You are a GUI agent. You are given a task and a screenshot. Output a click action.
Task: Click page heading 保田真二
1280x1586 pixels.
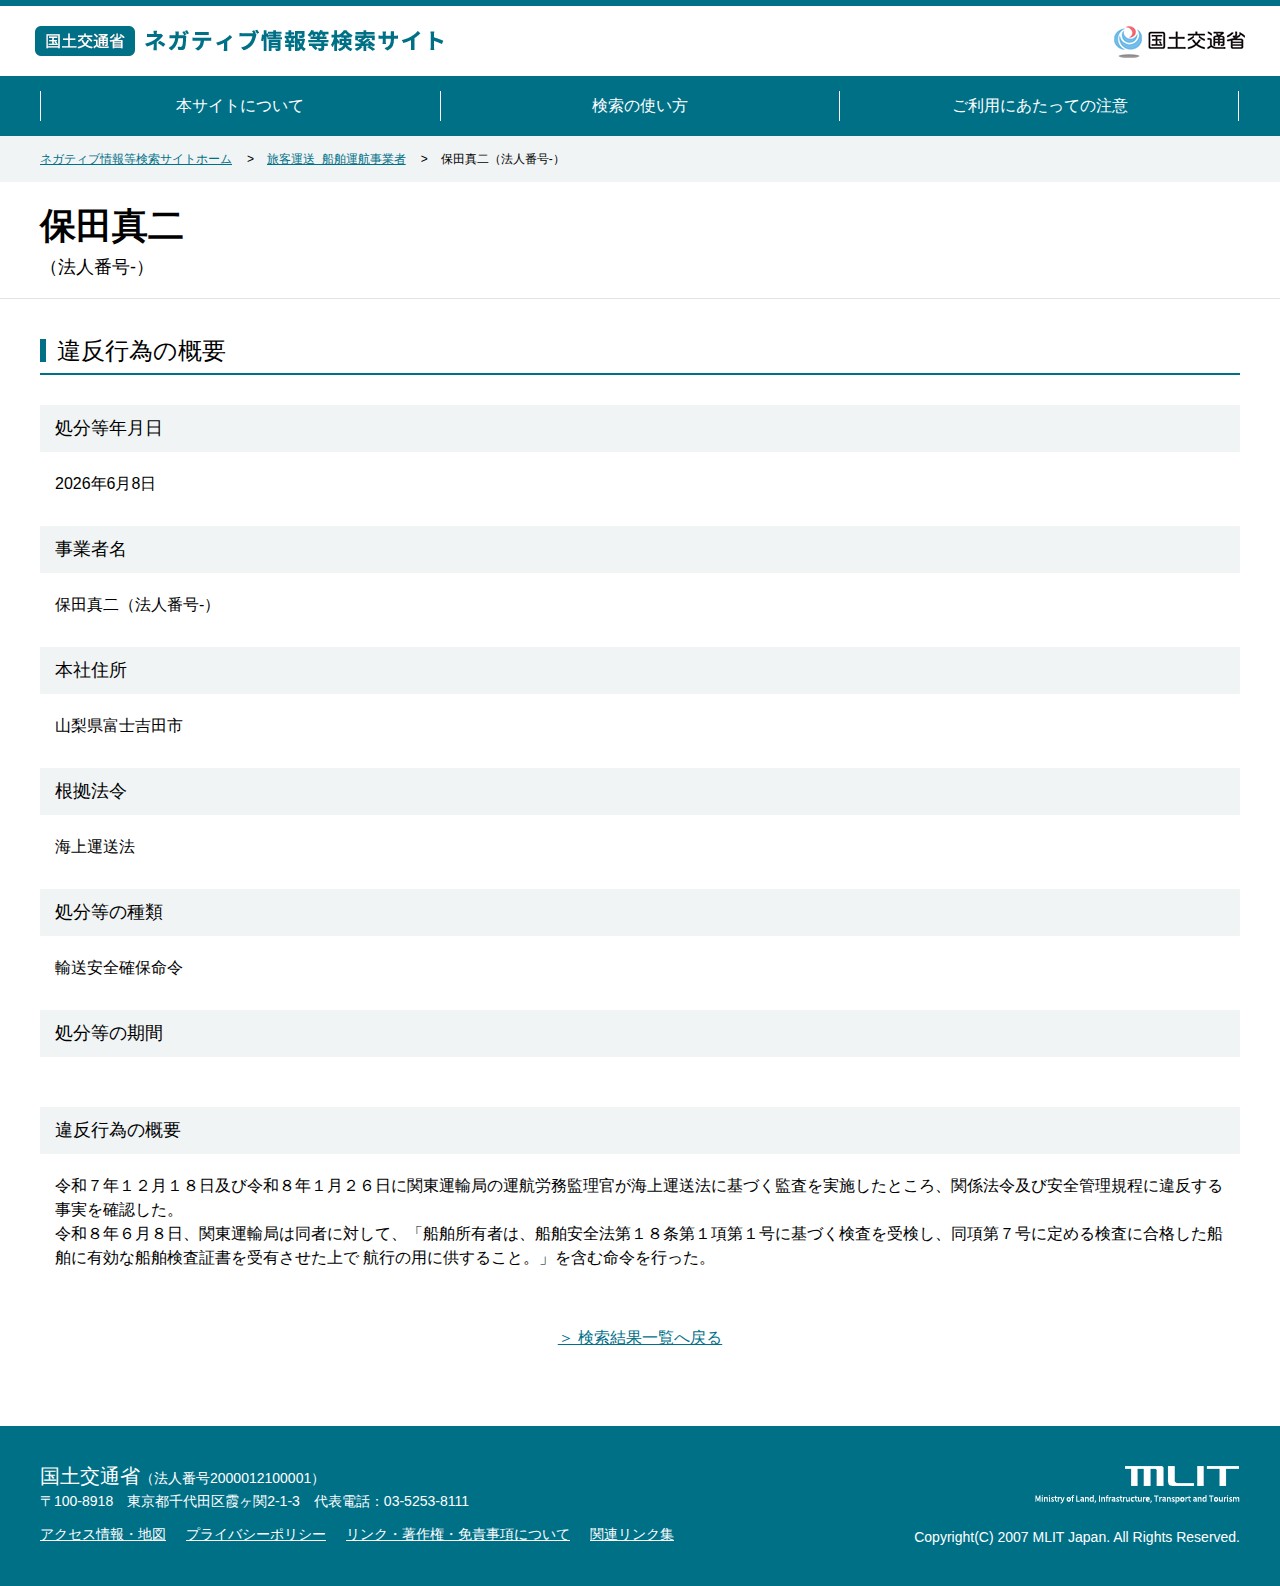112,227
